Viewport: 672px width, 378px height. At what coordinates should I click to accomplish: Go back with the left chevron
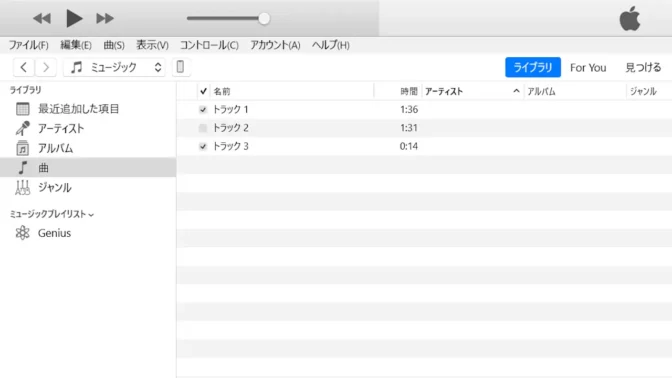coord(24,67)
